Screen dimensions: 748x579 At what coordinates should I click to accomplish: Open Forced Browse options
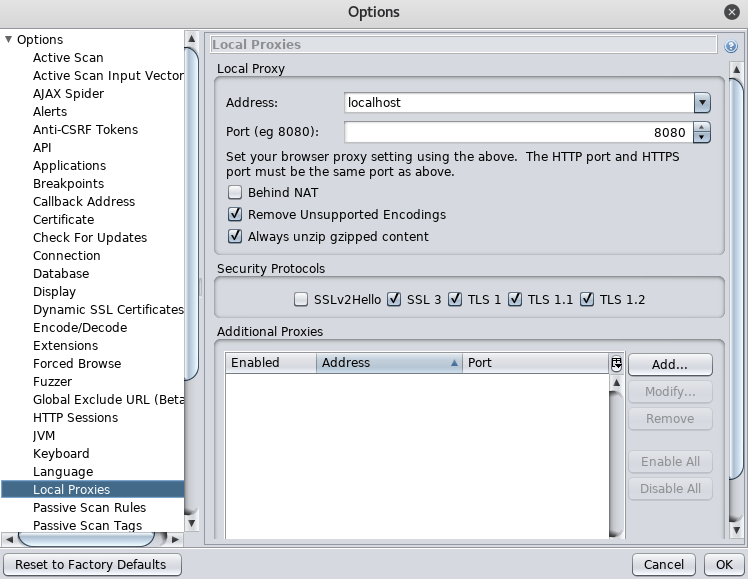click(77, 364)
